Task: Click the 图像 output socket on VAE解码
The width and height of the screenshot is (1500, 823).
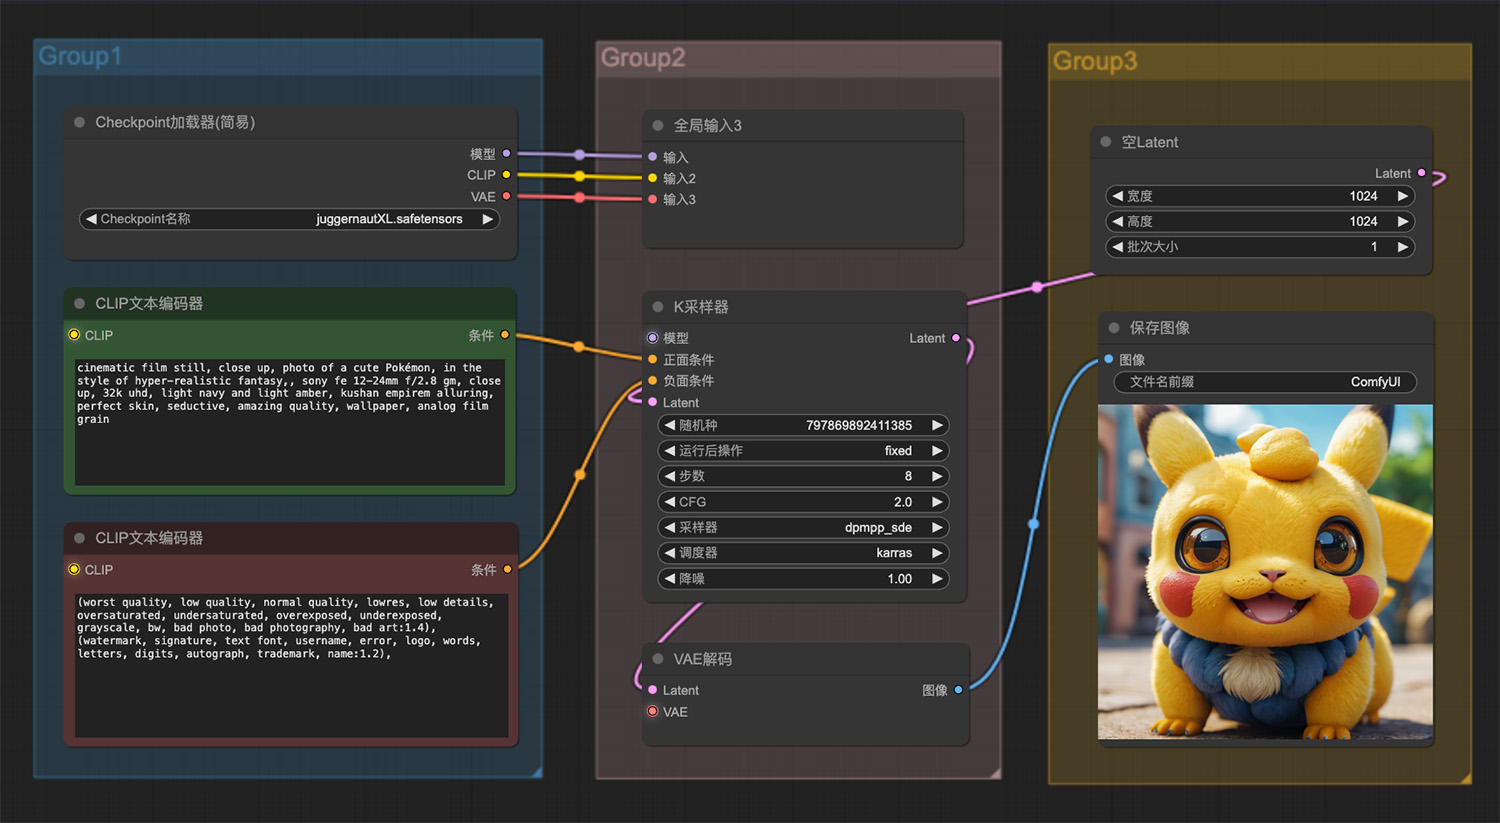Action: [x=958, y=690]
